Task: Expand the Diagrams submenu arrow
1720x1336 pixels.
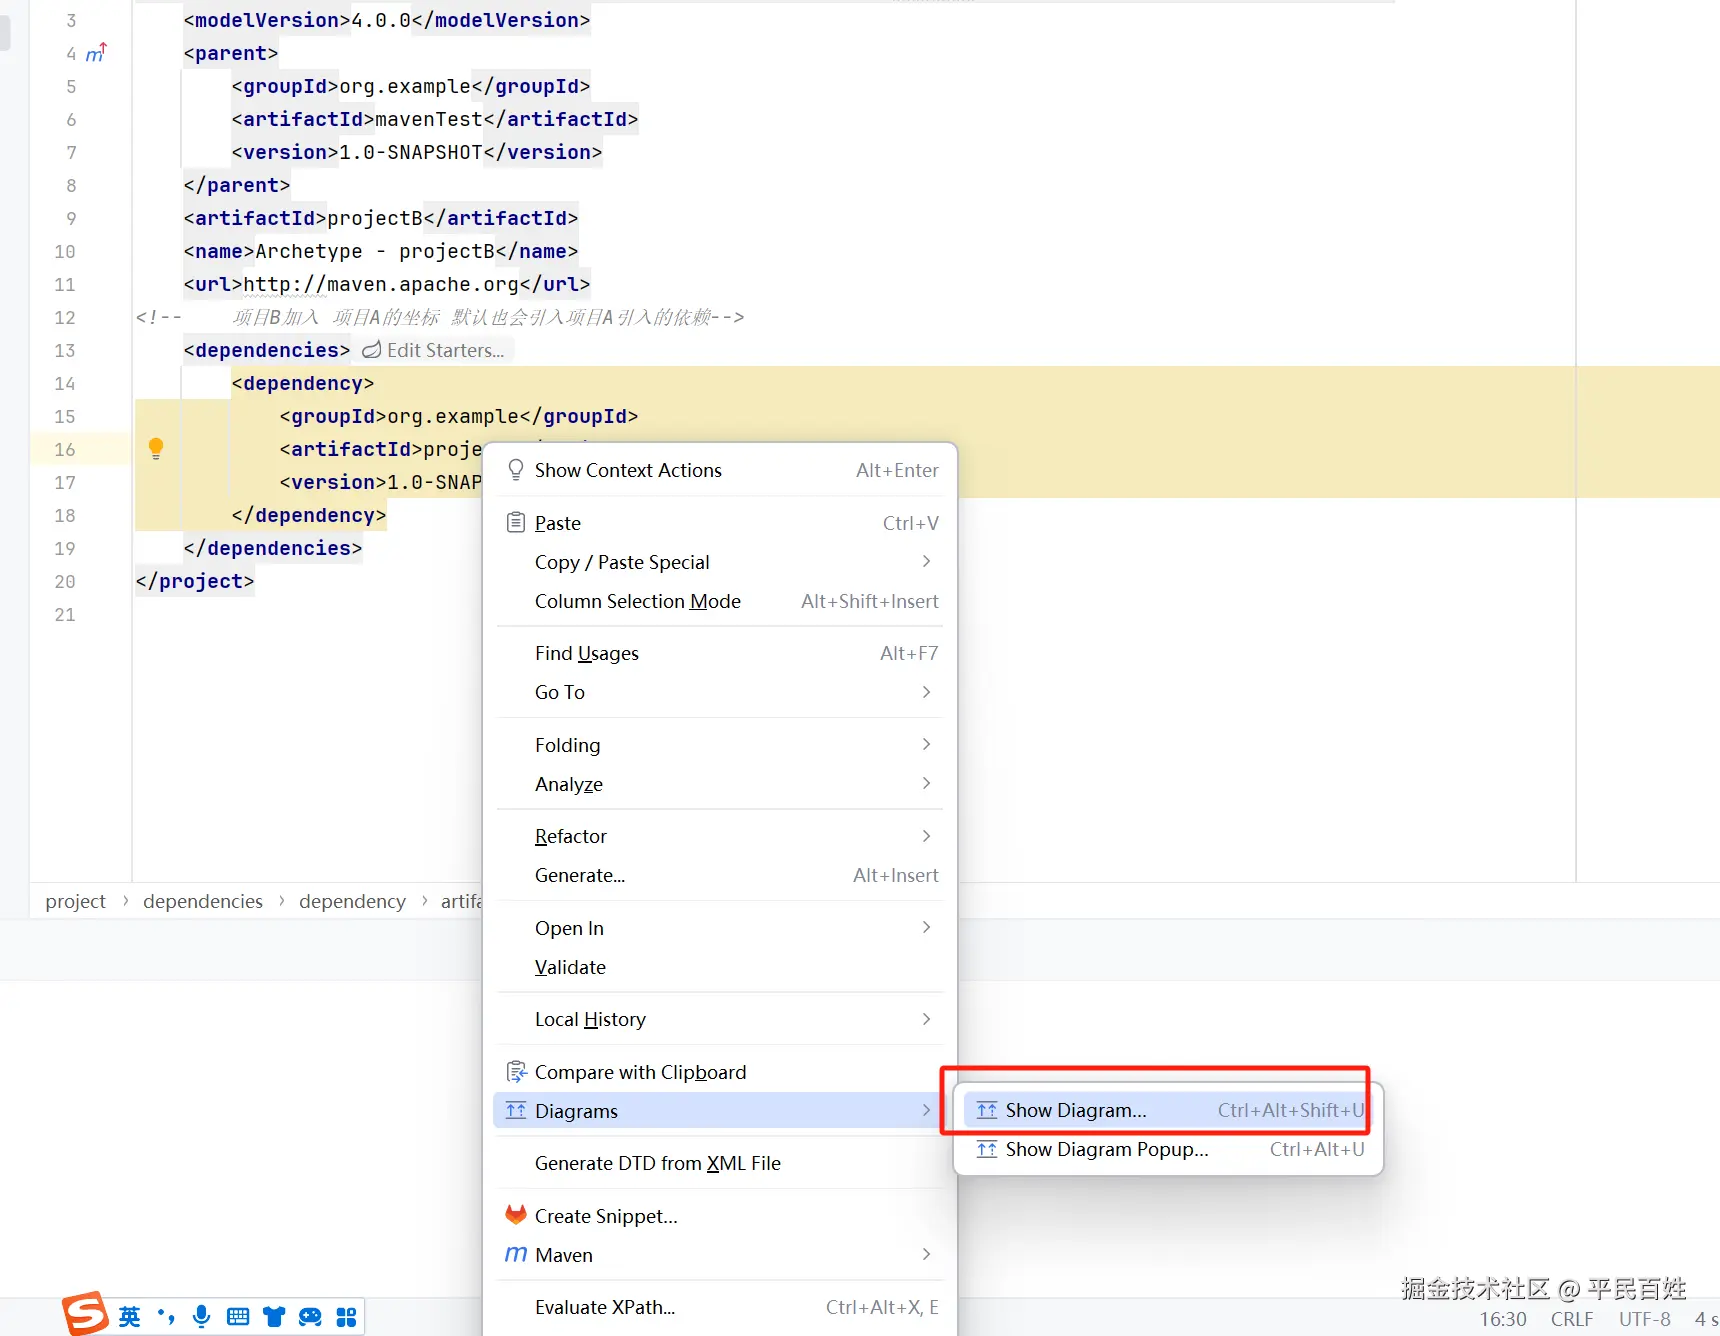Action: click(927, 1110)
